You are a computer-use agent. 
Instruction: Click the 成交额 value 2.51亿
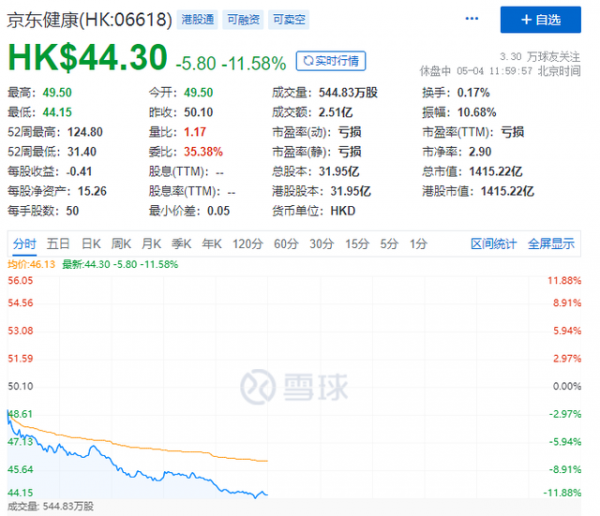336,113
